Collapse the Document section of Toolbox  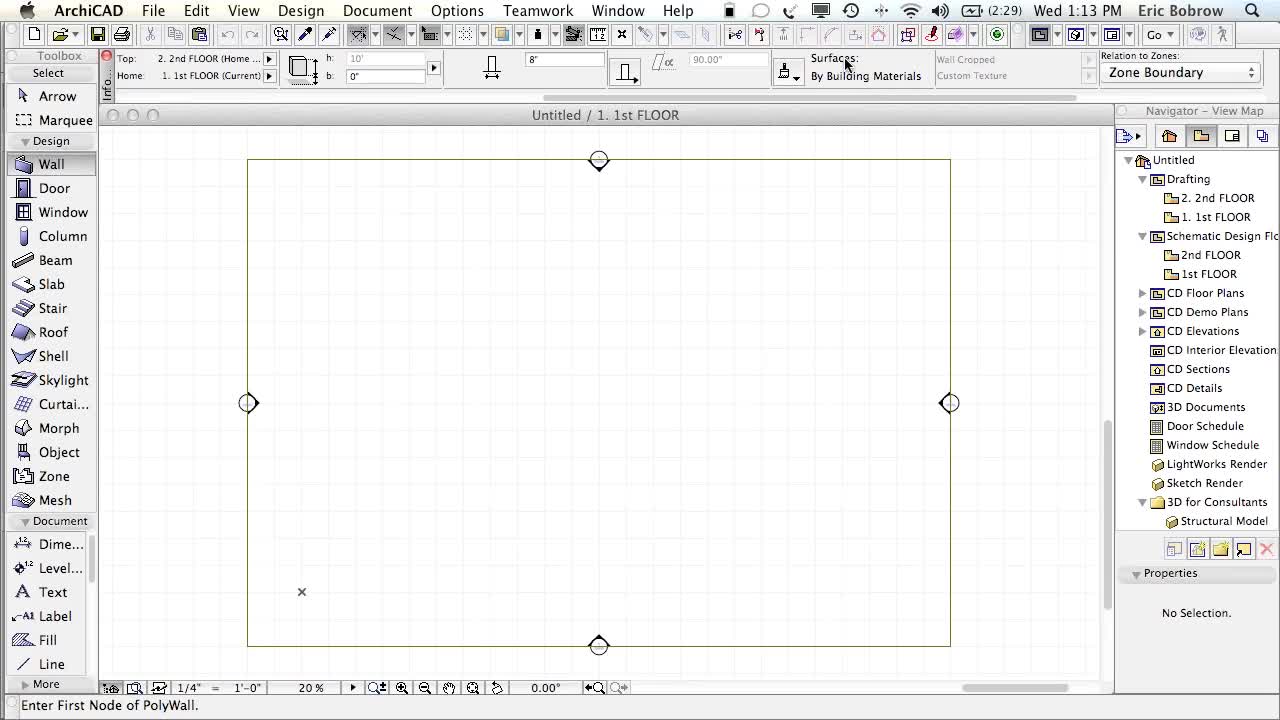25,521
